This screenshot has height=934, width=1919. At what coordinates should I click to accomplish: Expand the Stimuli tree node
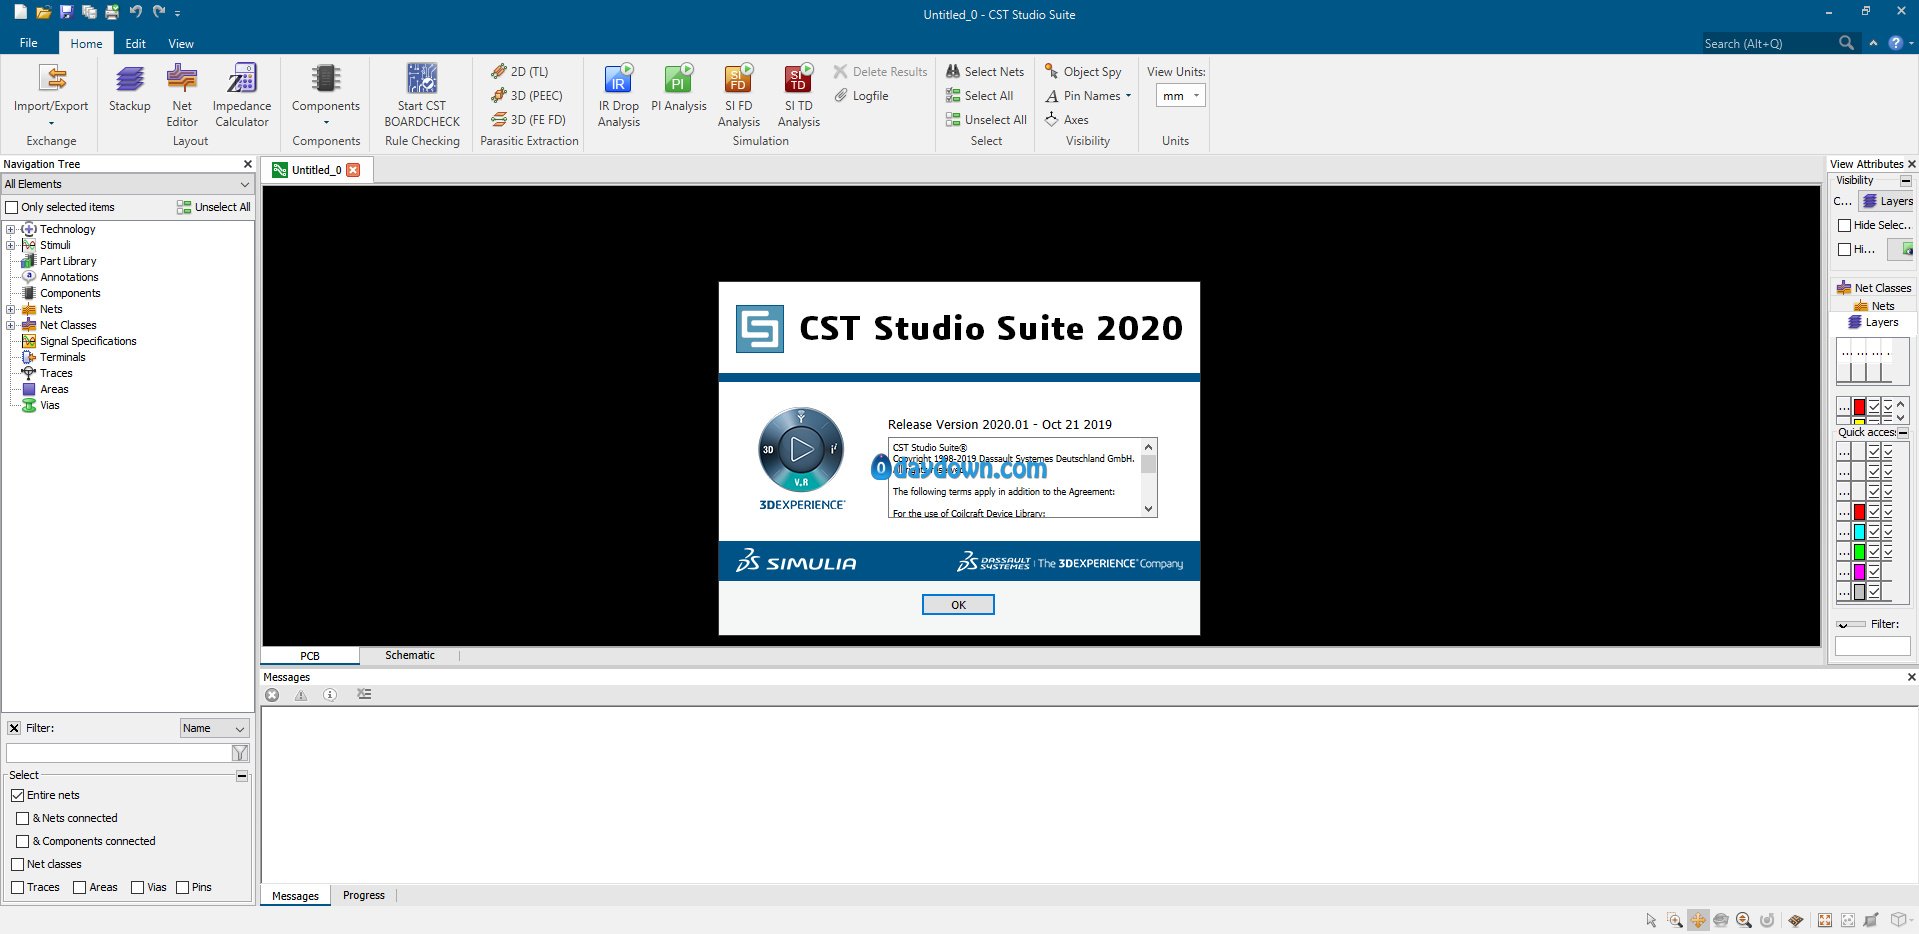[x=11, y=245]
